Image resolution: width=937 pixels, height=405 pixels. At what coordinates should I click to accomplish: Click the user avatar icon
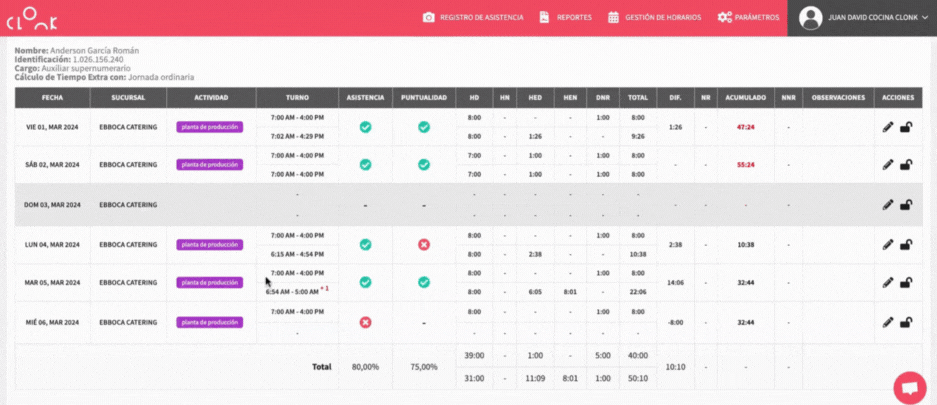(x=811, y=18)
